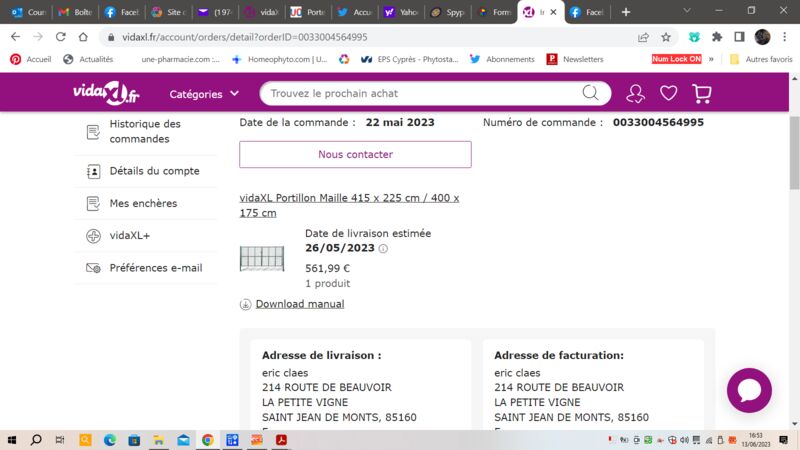Switch to the Boîte Gmail tab

pyautogui.click(x=75, y=12)
